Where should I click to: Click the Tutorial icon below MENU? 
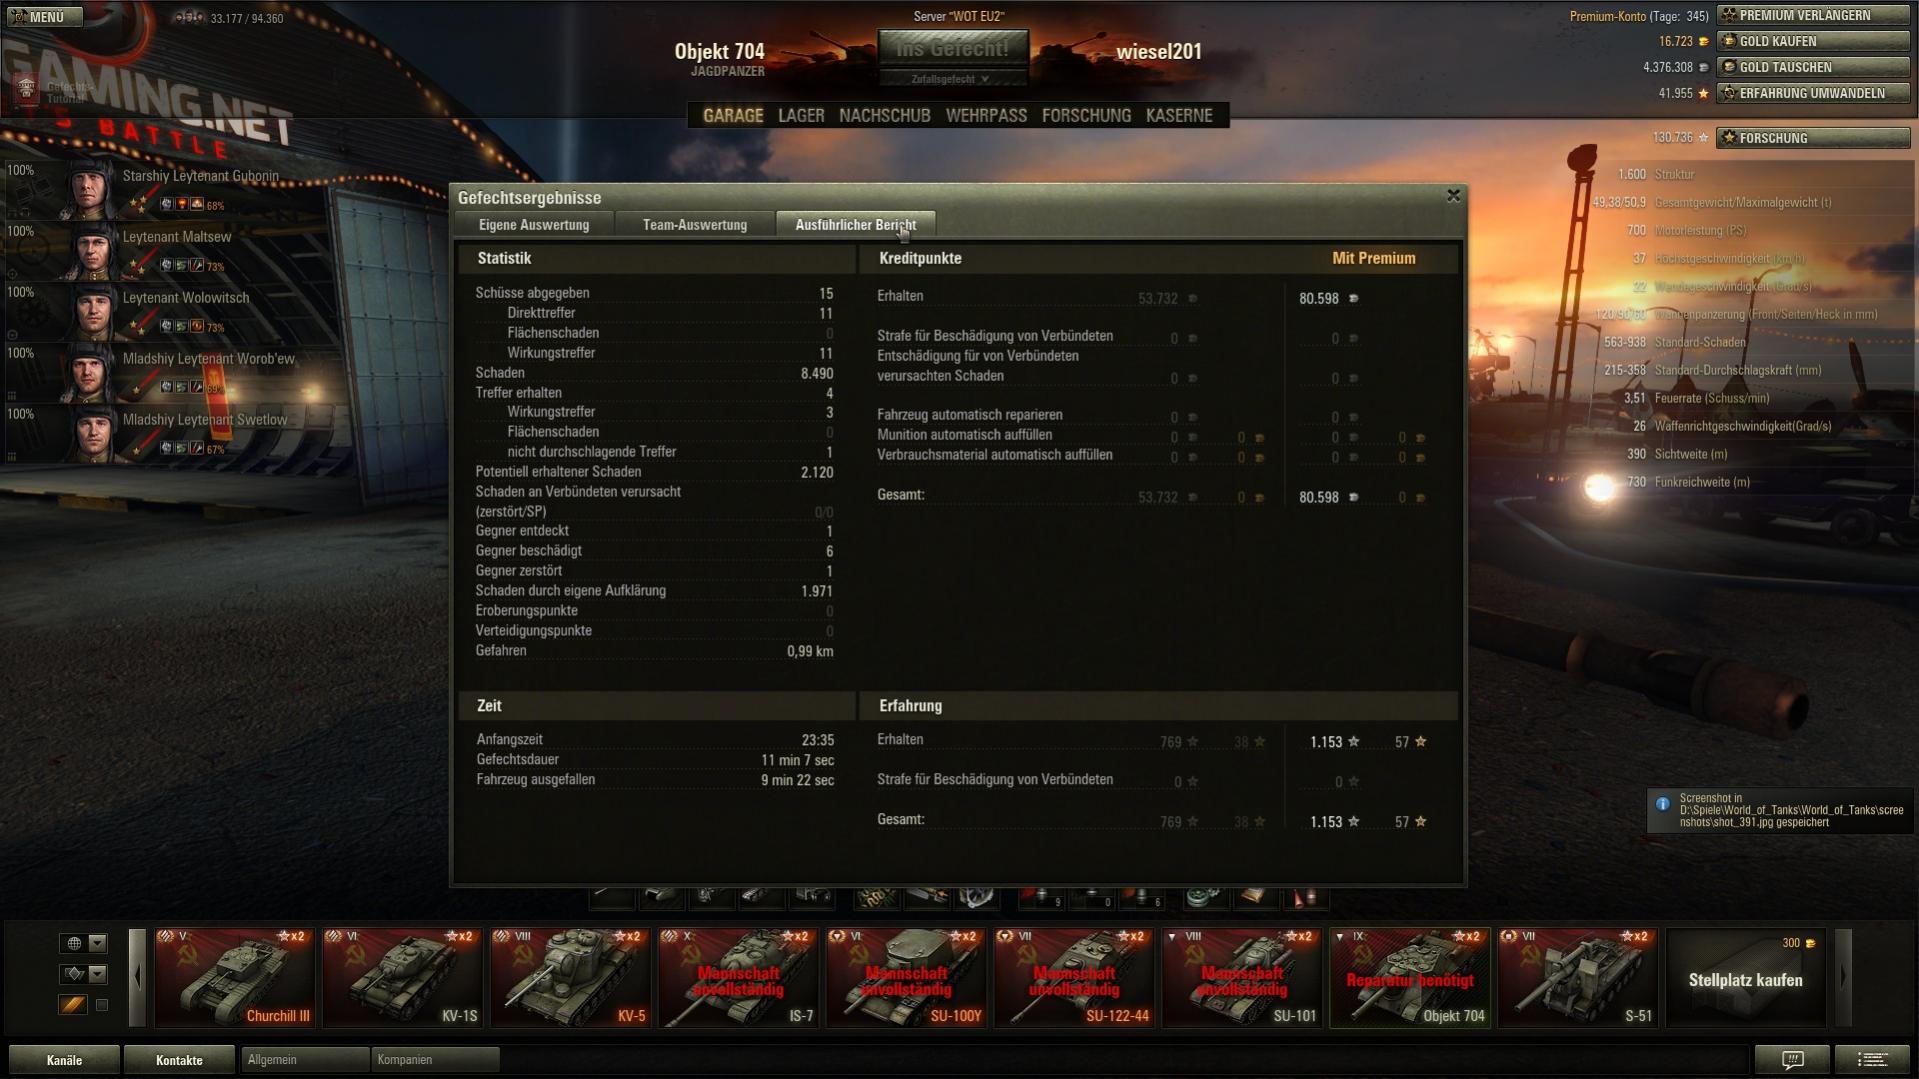27,90
